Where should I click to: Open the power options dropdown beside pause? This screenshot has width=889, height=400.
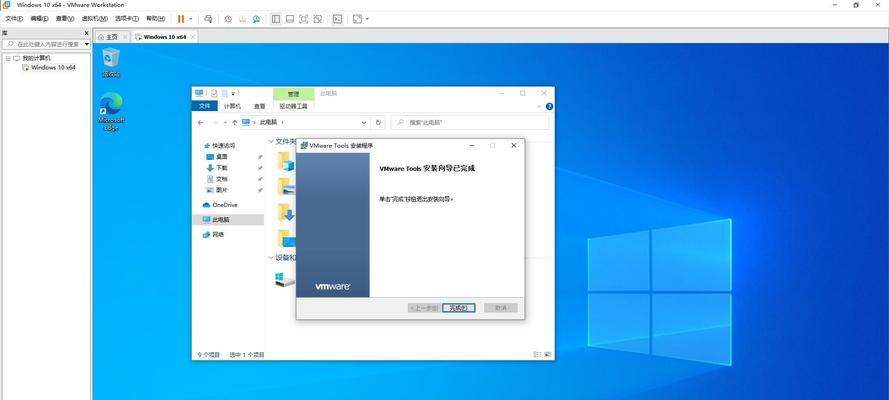190,19
